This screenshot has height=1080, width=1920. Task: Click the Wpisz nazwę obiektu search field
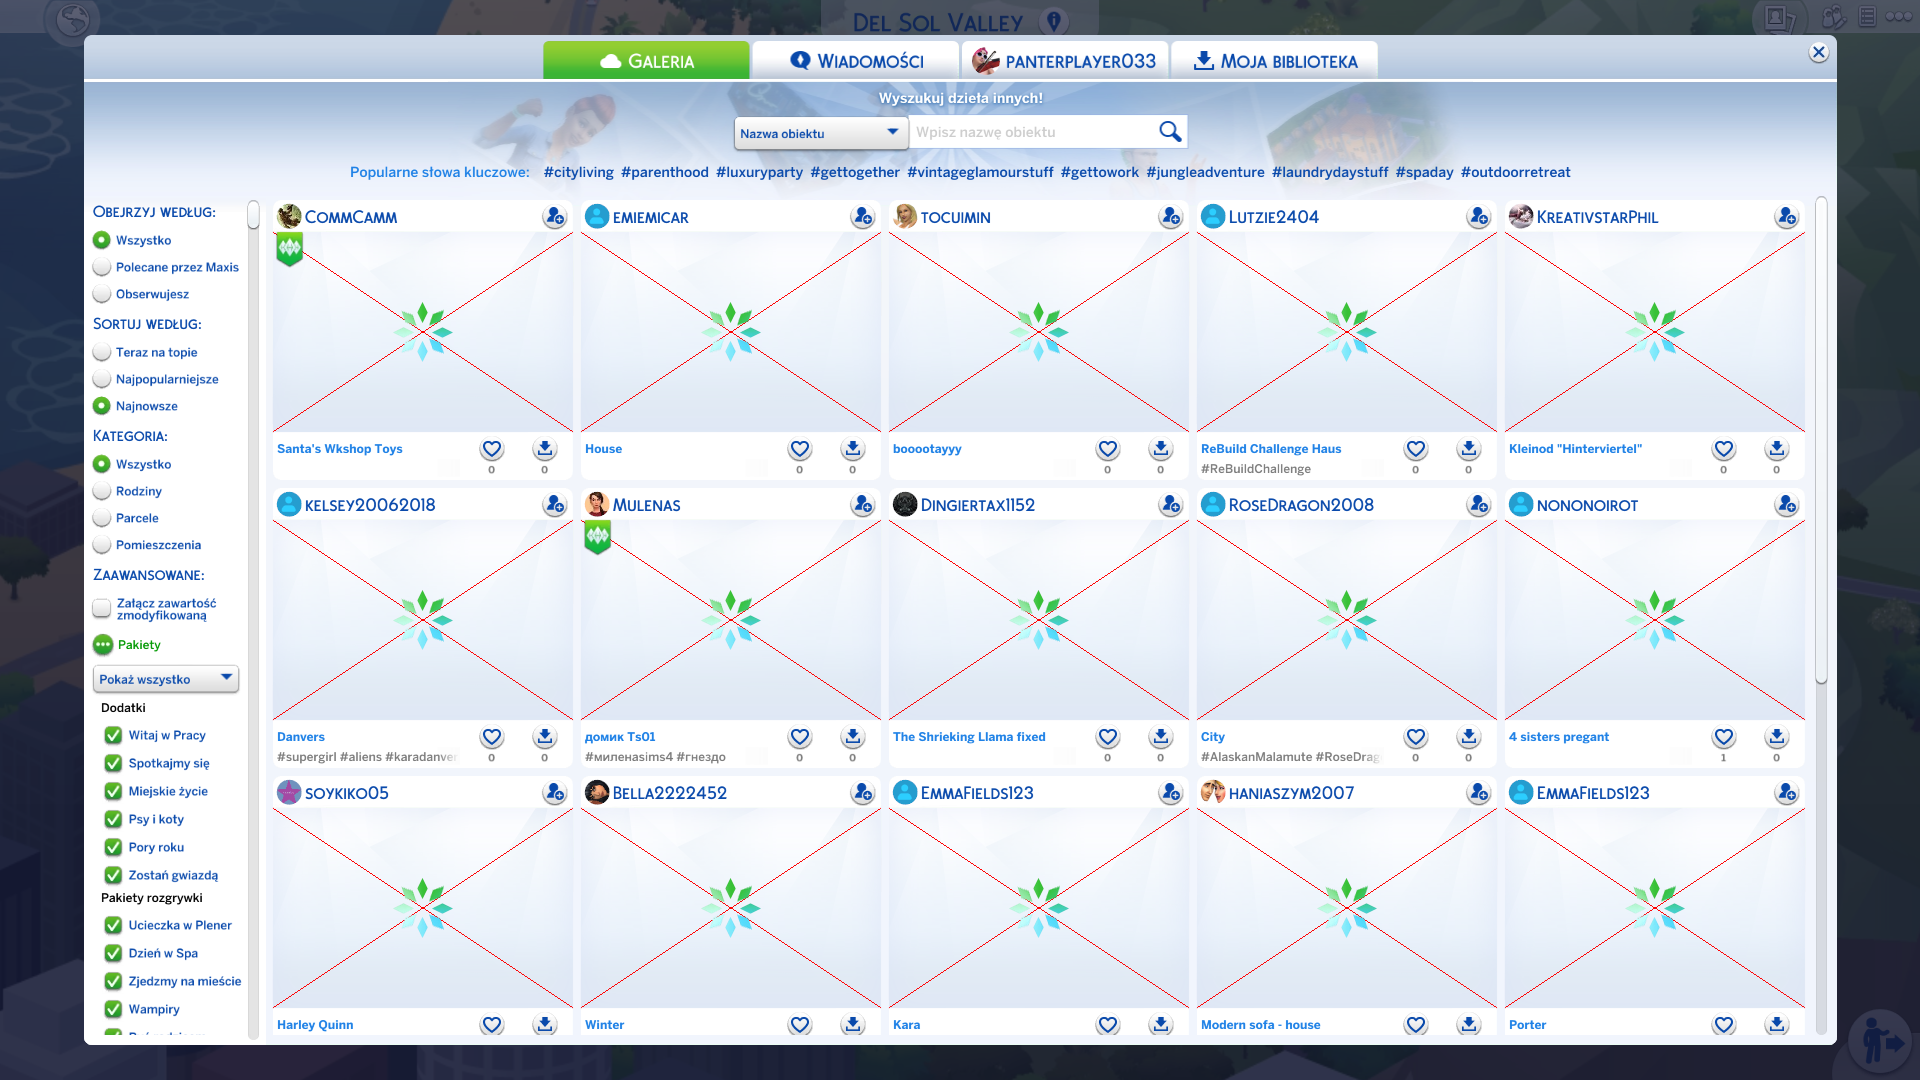point(1030,132)
